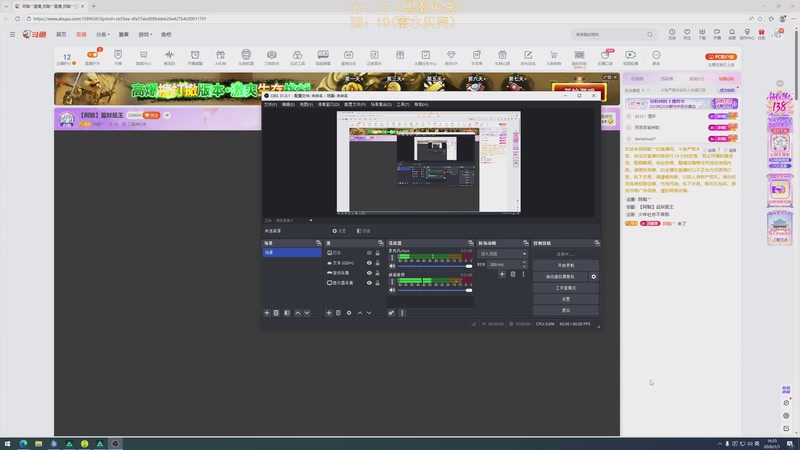Open messages bell icon in Douyu header

(x=732, y=34)
